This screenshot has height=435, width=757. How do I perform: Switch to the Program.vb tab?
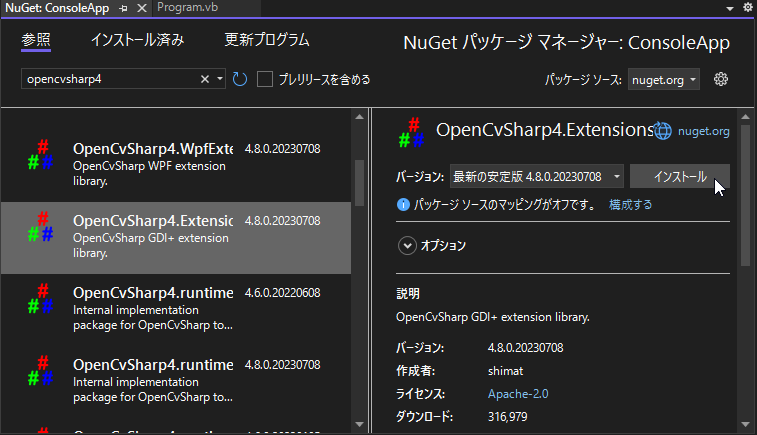click(x=187, y=7)
